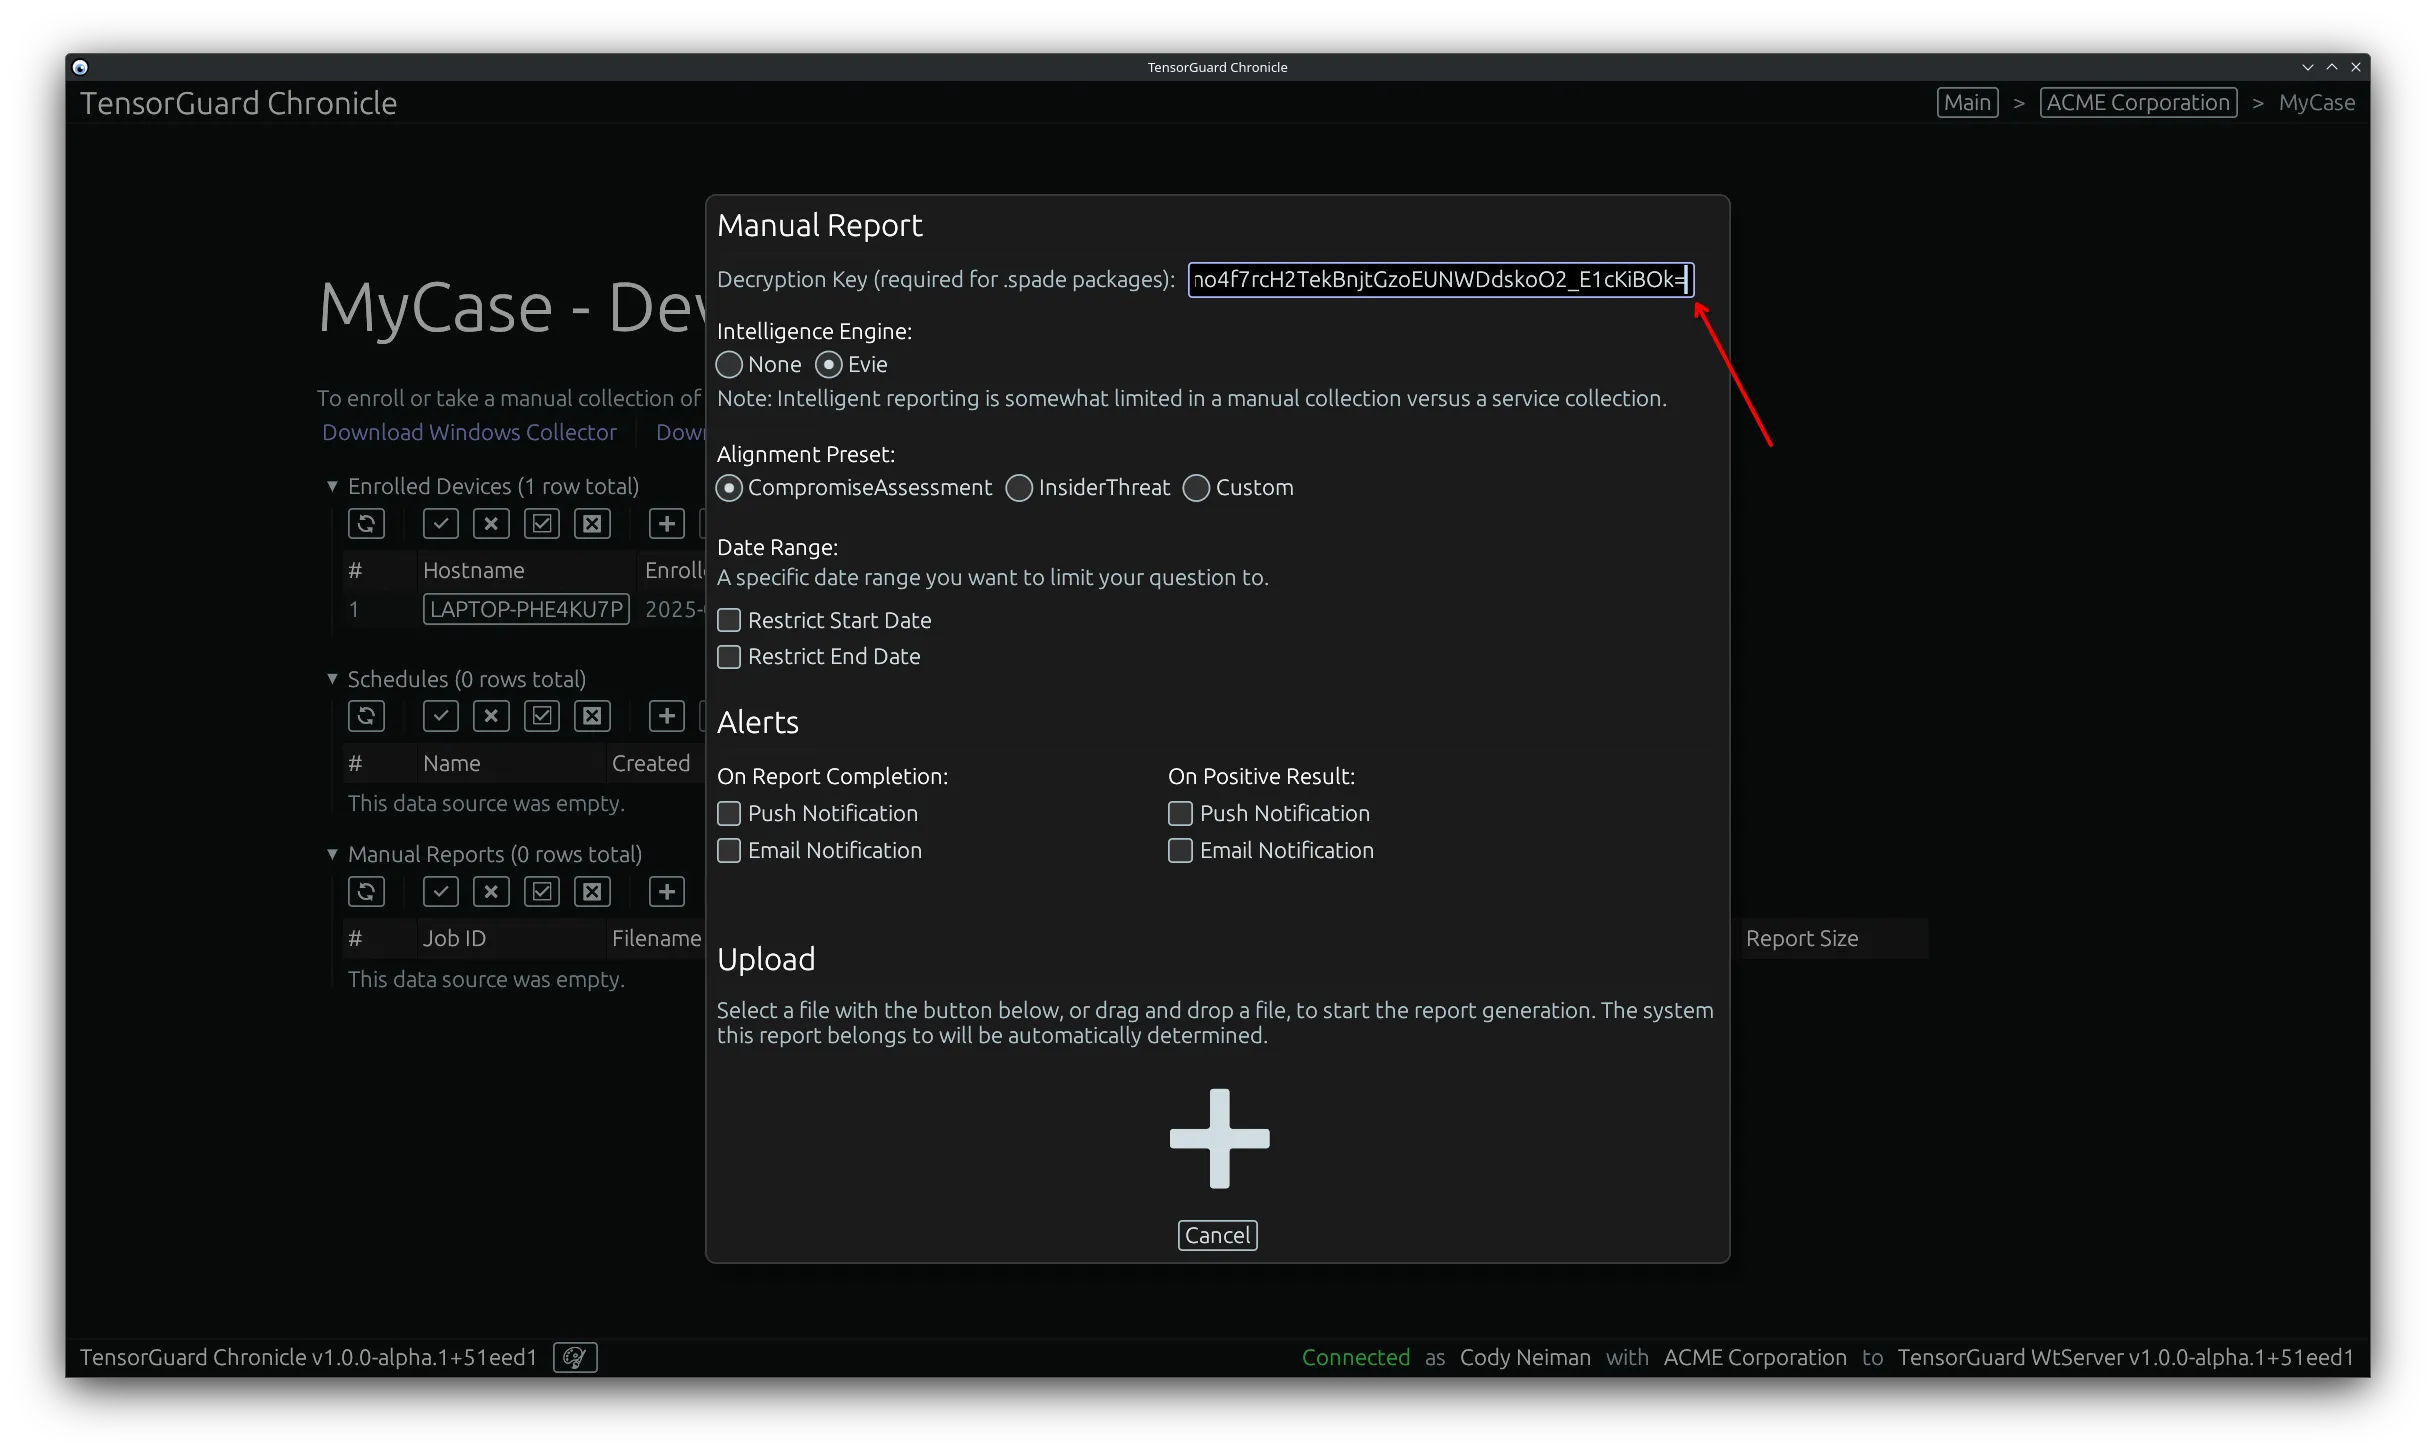Click the X icon in the Manual Reports toolbar
This screenshot has width=2436, height=1455.
pyautogui.click(x=490, y=891)
